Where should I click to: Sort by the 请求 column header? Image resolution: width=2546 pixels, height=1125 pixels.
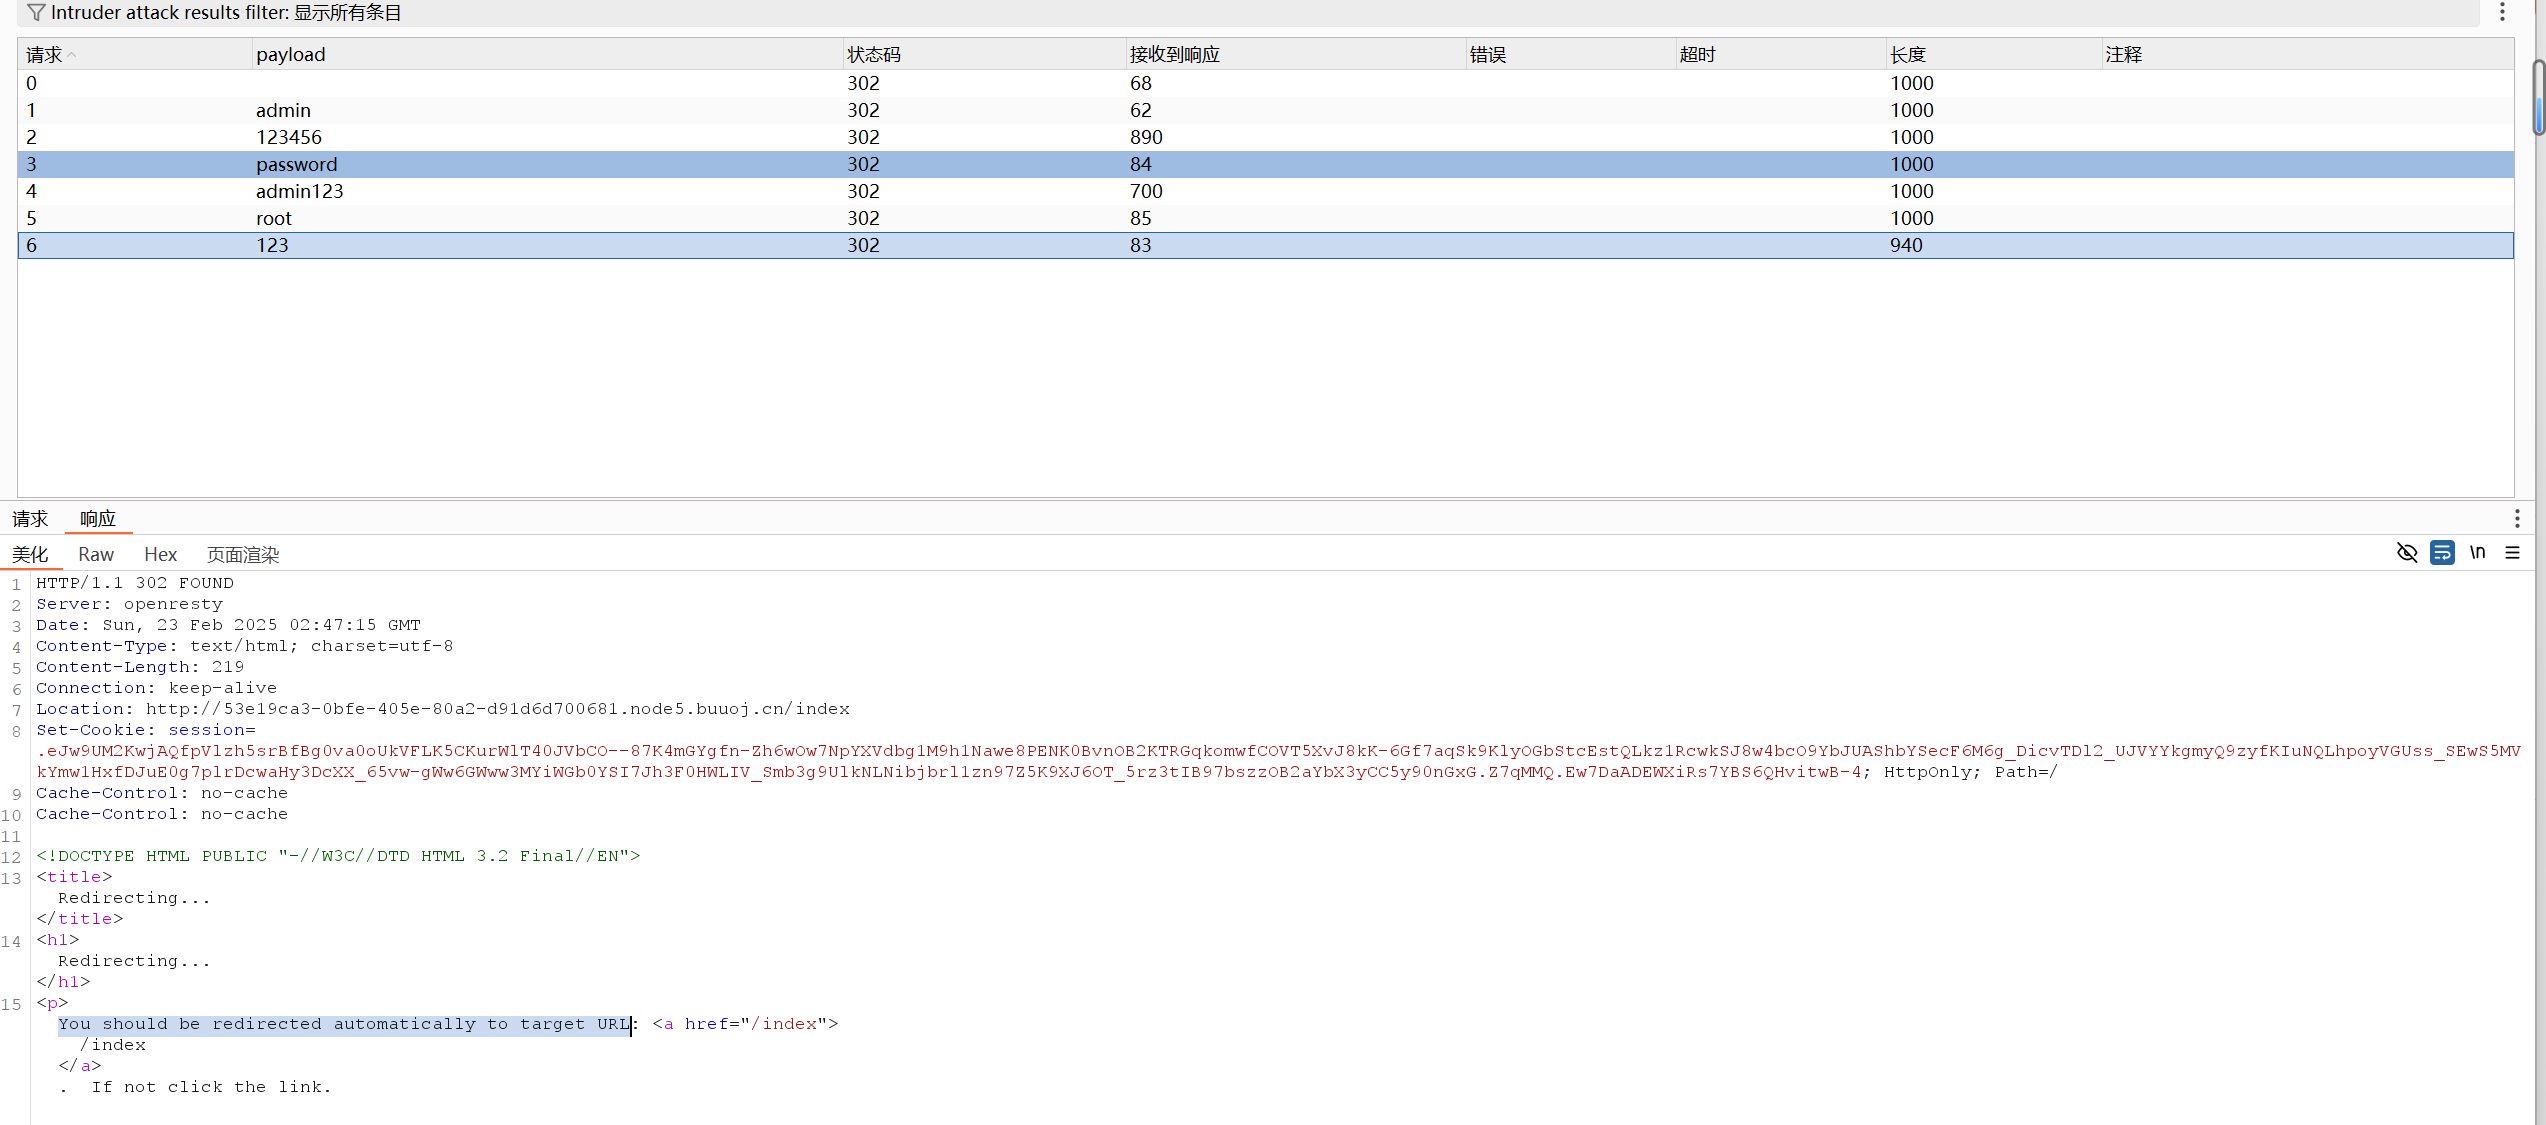coord(45,55)
